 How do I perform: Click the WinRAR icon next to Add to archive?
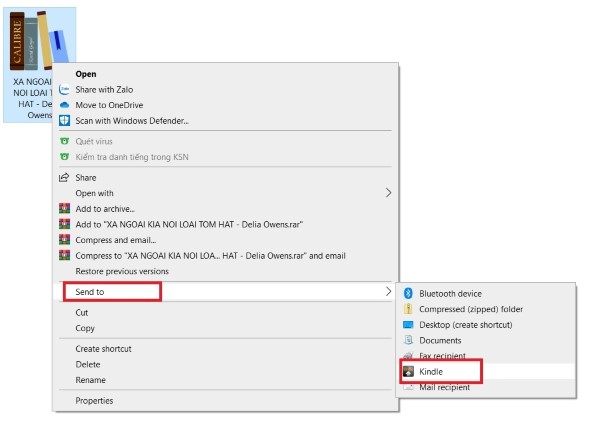64,209
